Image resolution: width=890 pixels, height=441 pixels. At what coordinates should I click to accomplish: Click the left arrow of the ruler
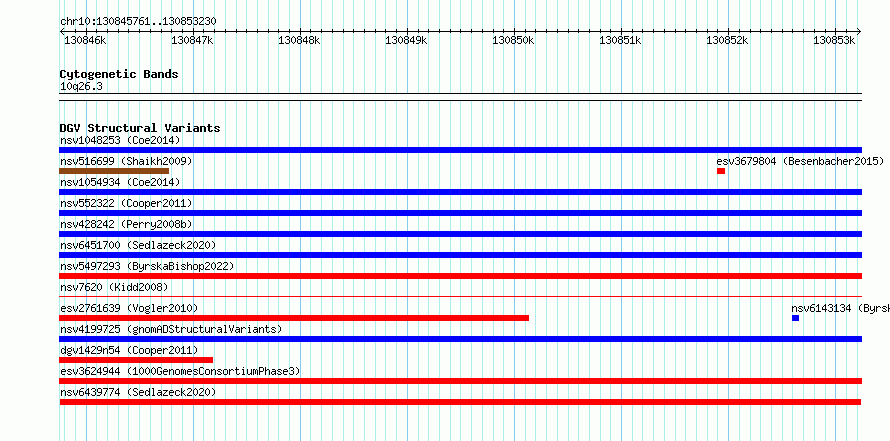click(62, 31)
